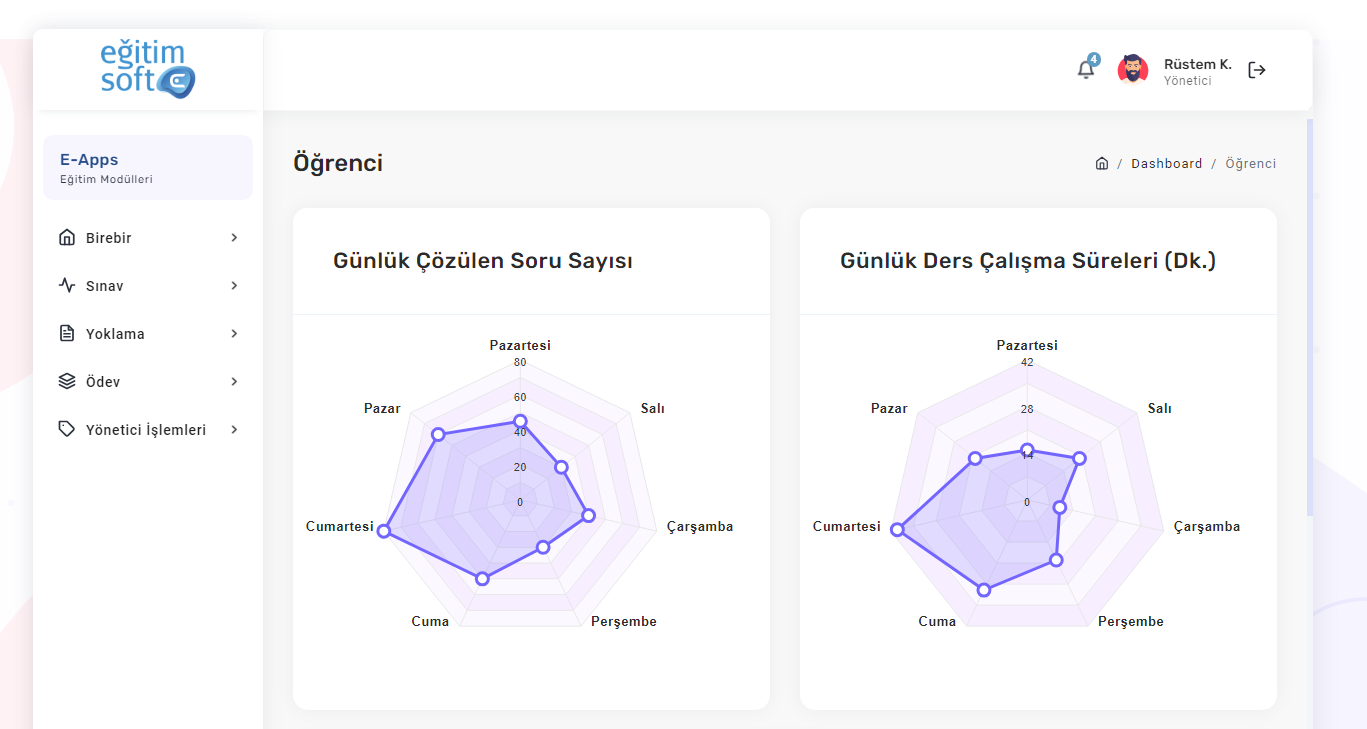1367x729 pixels.
Task: Expand the Ödev menu chevron
Action: [234, 382]
